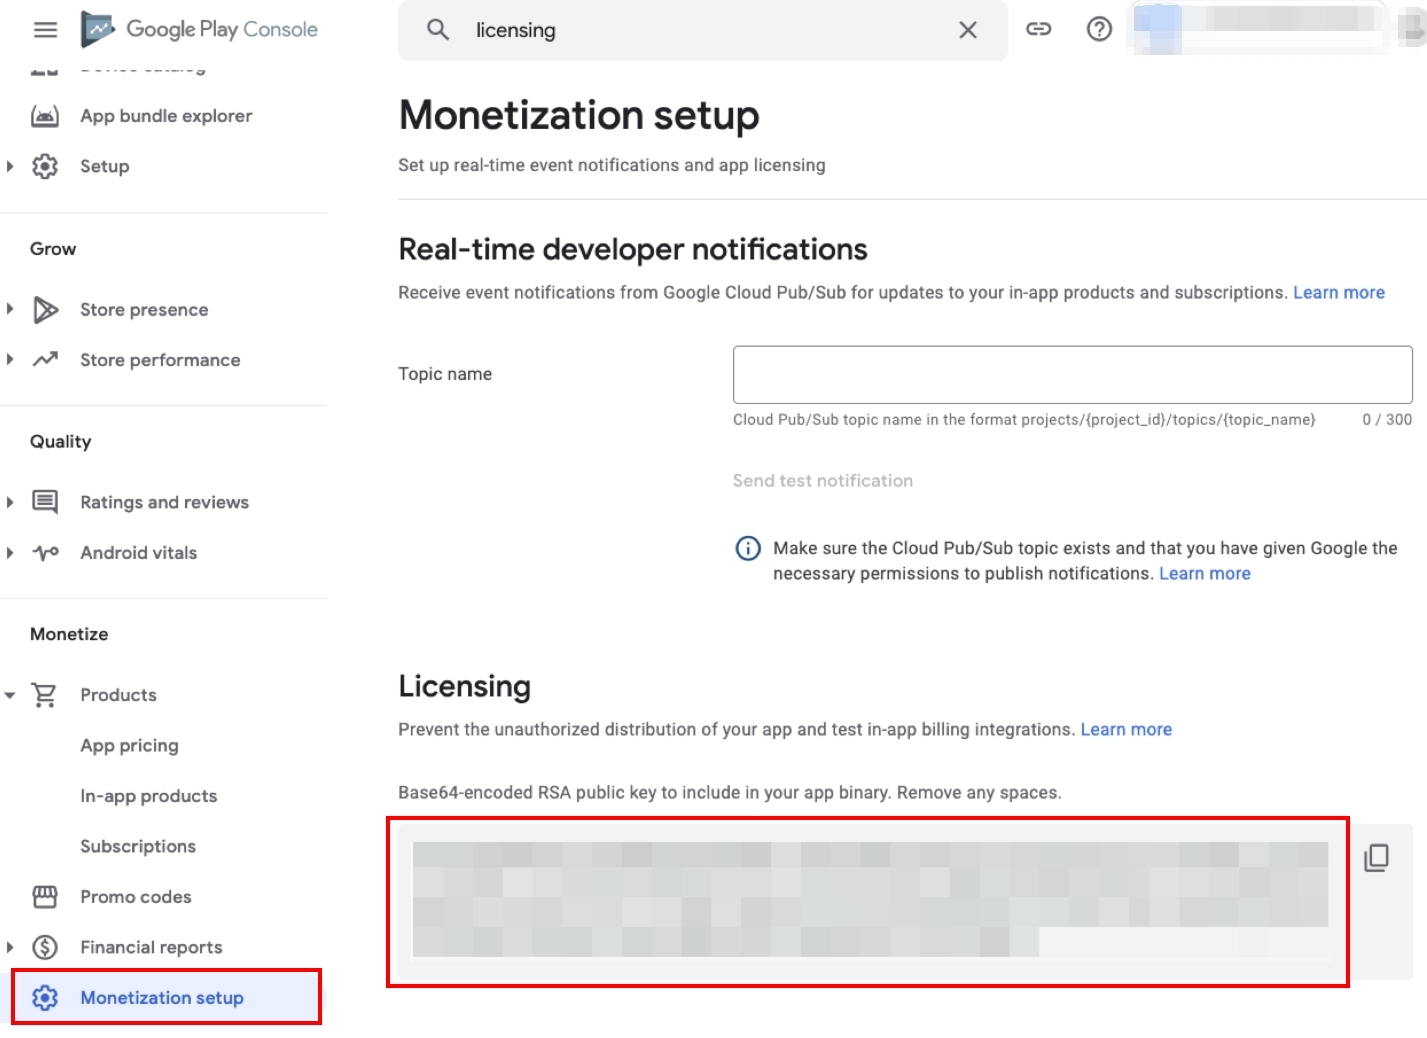Expand the Financial reports arrow
Viewport: 1427px width, 1038px height.
10,947
